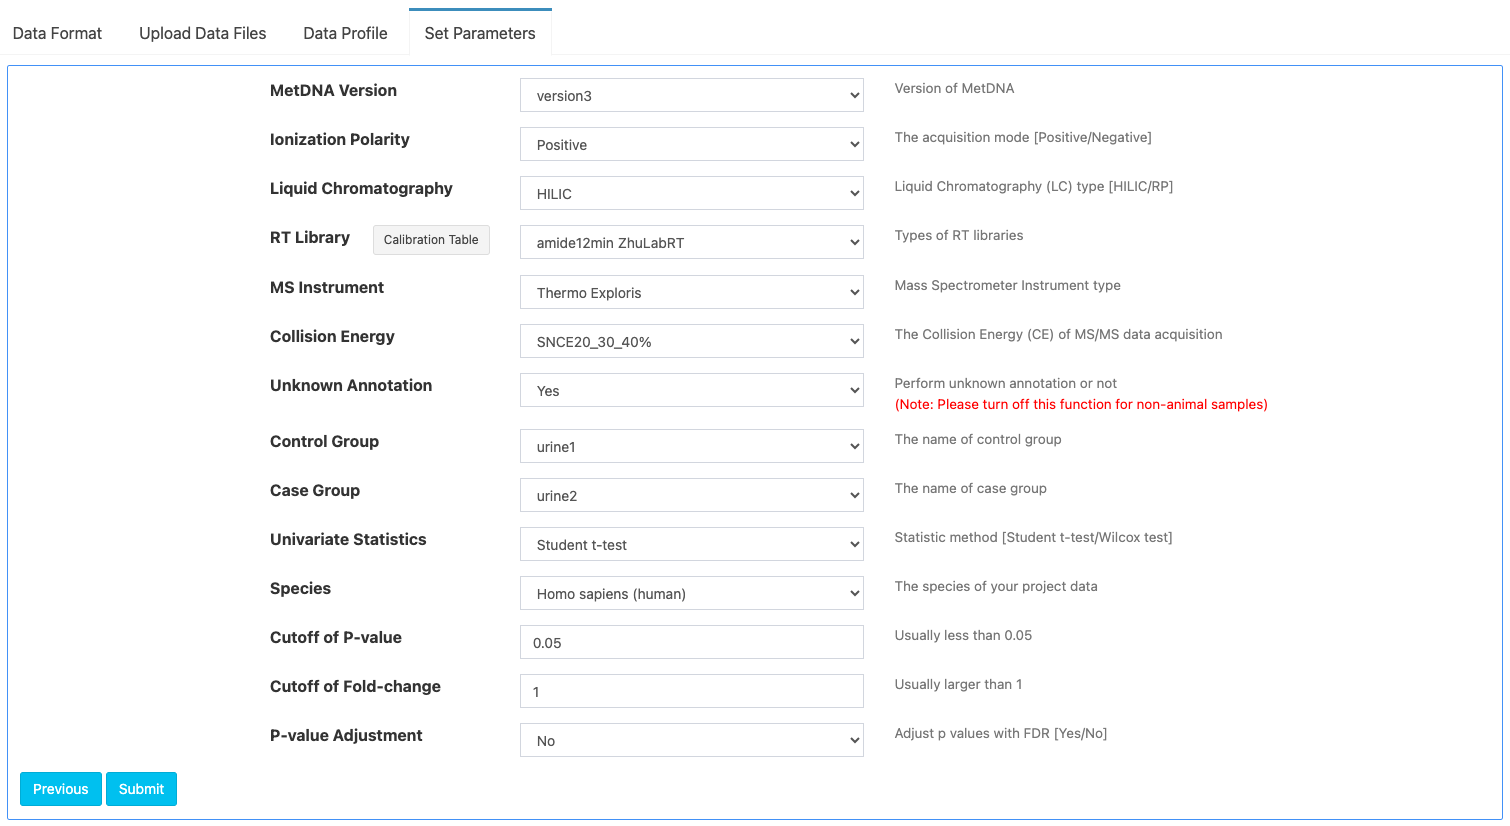
Task: Open the Unknown Annotation Yes/No dropdown
Action: 691,391
